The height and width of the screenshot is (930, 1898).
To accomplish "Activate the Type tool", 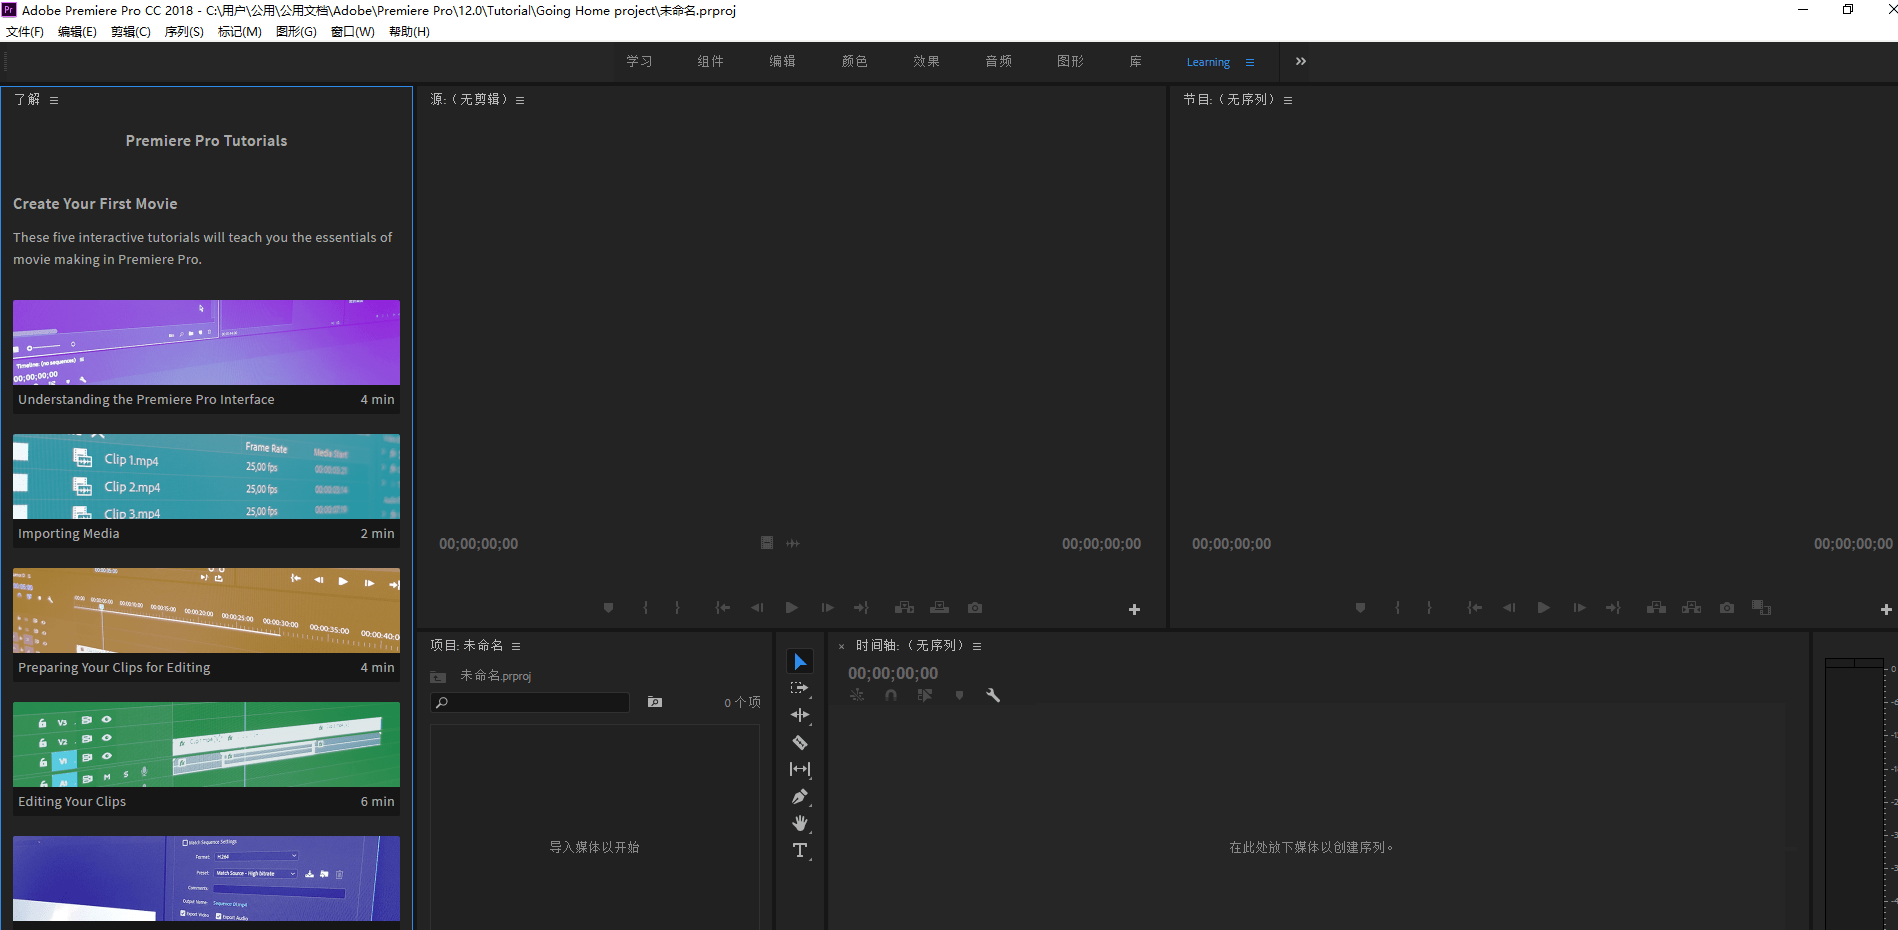I will [x=800, y=850].
